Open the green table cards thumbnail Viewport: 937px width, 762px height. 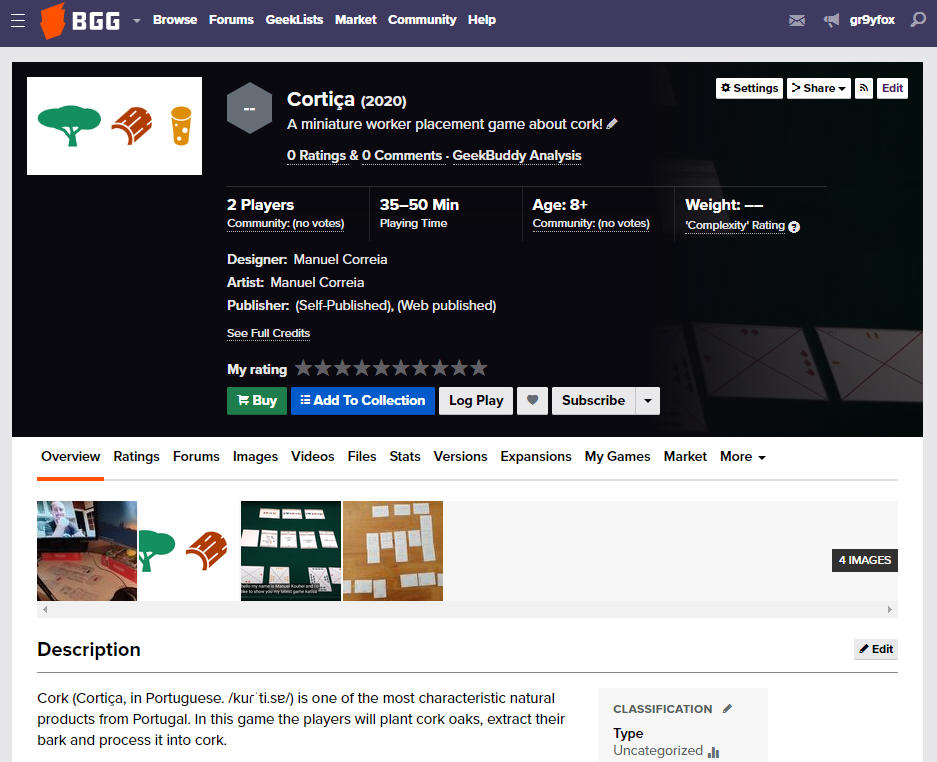coord(291,551)
